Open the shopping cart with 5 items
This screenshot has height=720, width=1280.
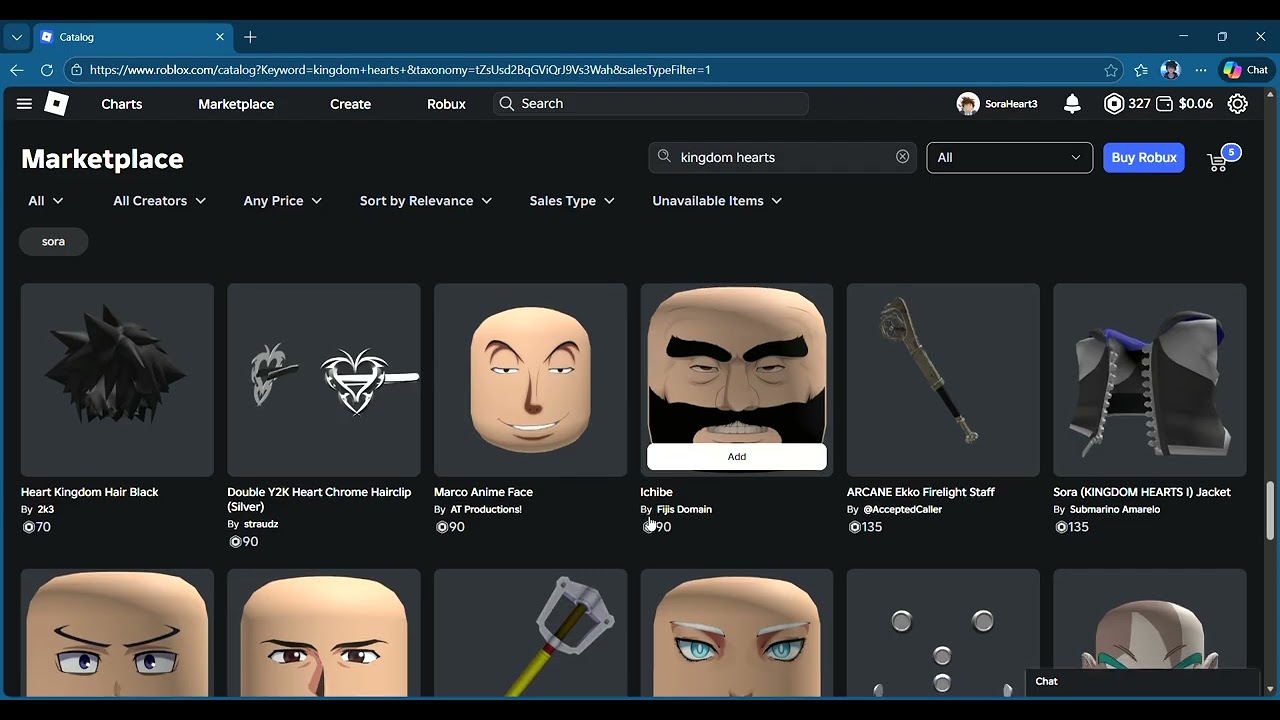pyautogui.click(x=1221, y=159)
